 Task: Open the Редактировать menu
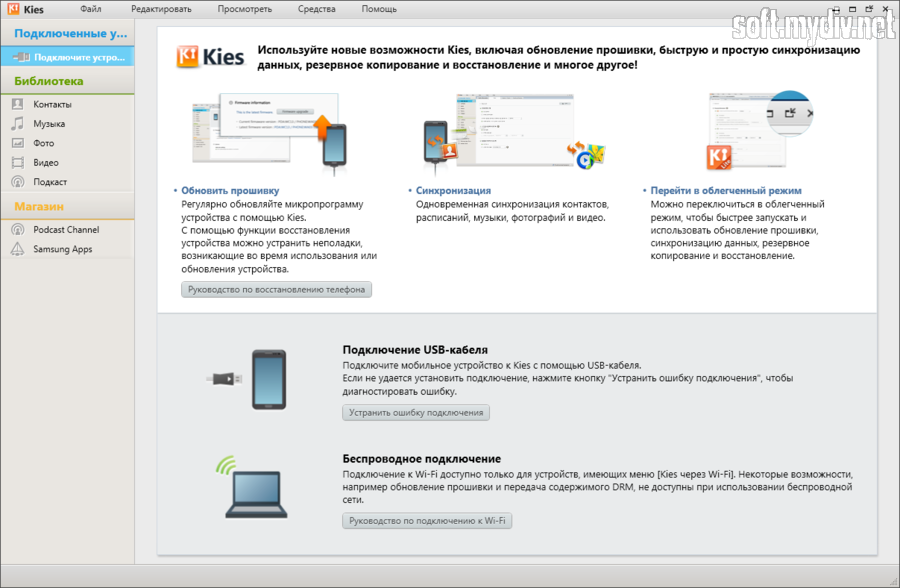[x=161, y=9]
